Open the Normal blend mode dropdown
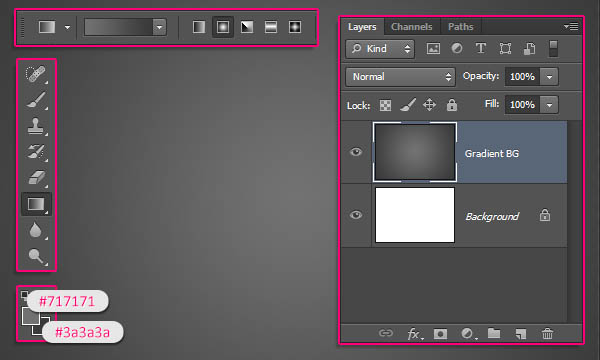The height and width of the screenshot is (360, 600). tap(400, 77)
